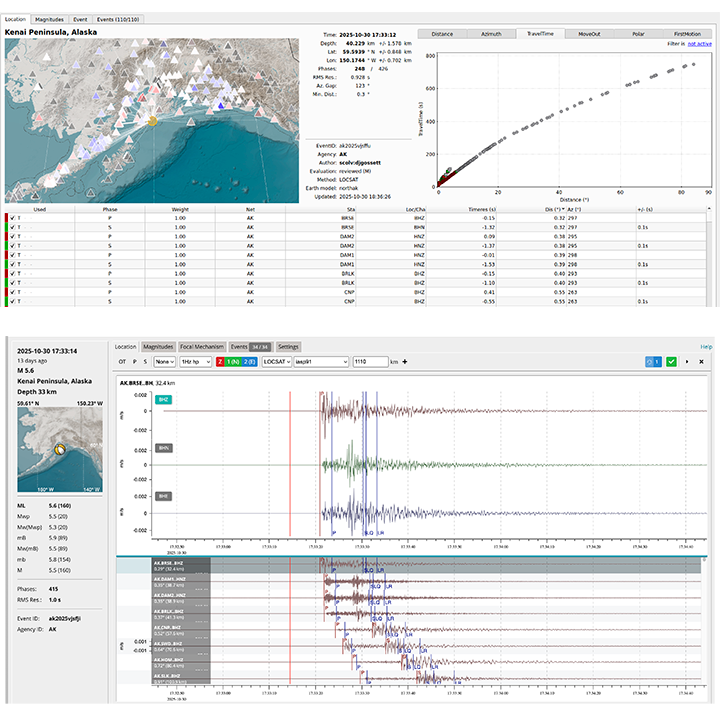Expand the iasp91 earth model dropdown
Image resolution: width=720 pixels, height=720 pixels.
coord(320,362)
